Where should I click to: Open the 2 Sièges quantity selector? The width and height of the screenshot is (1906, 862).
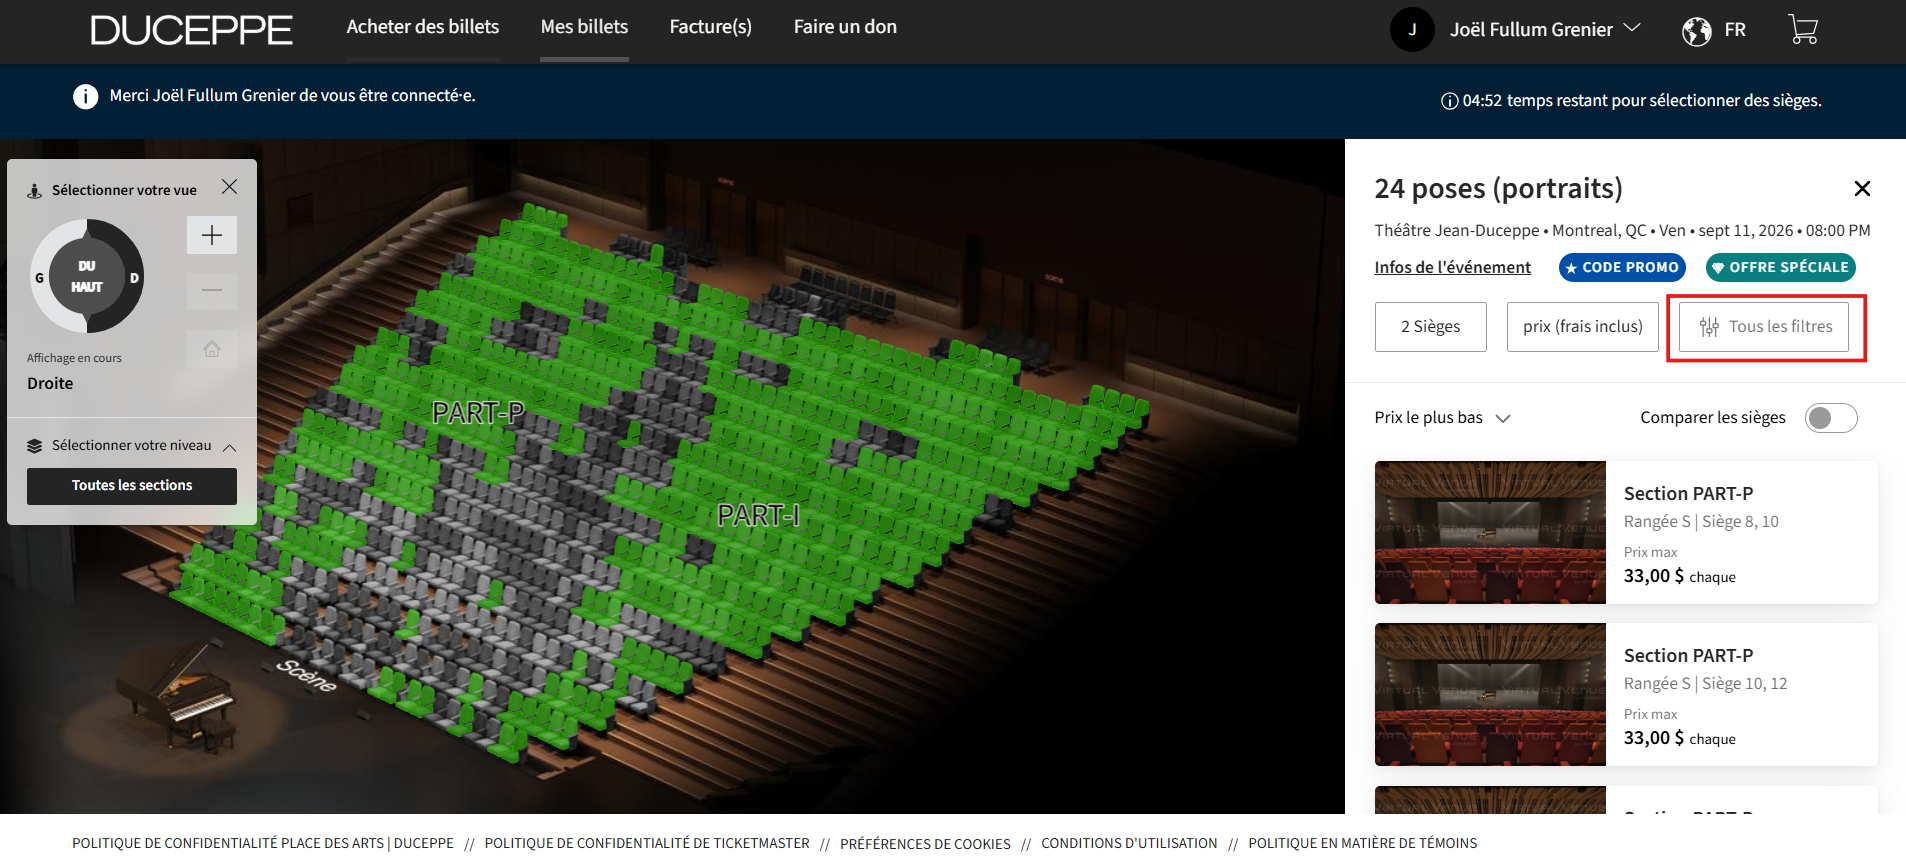(x=1430, y=327)
